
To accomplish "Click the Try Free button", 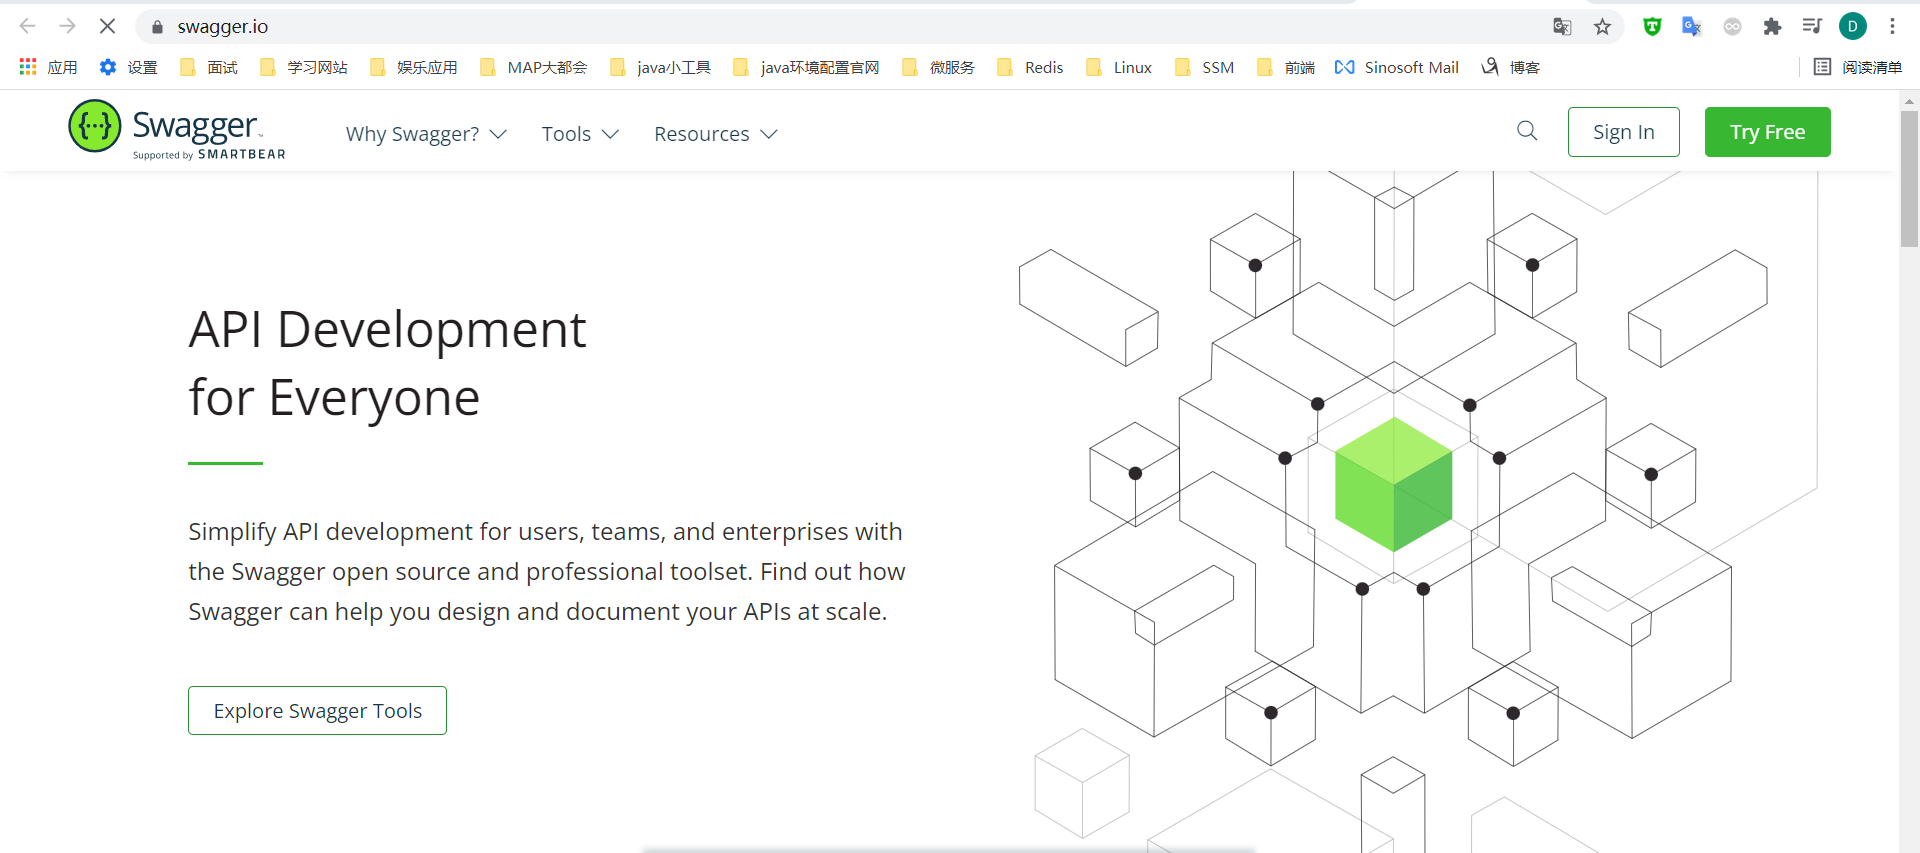I will coord(1767,132).
